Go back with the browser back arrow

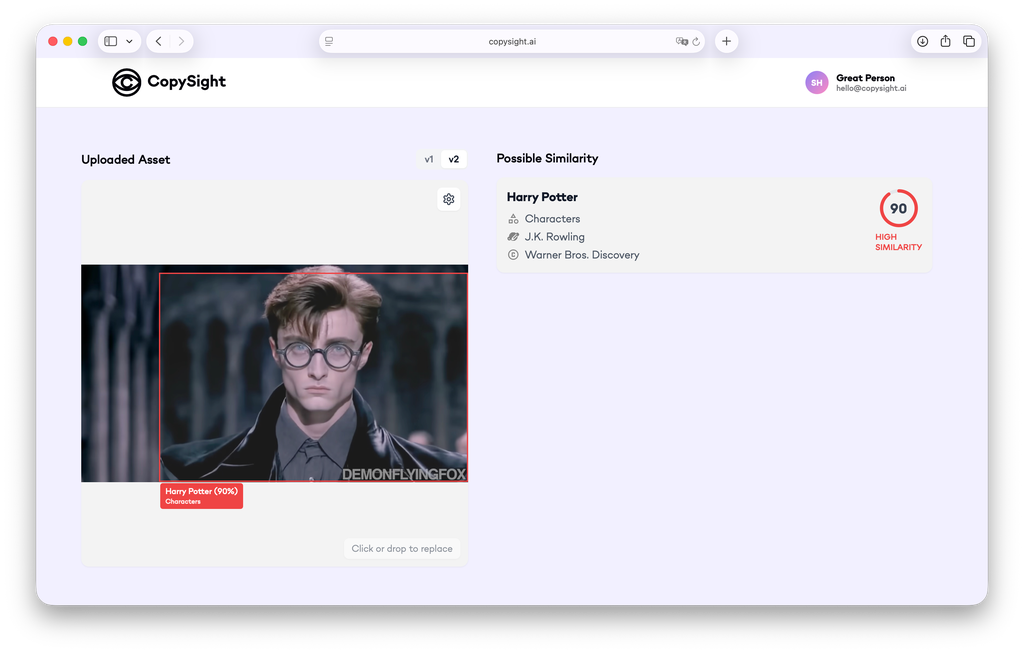159,41
